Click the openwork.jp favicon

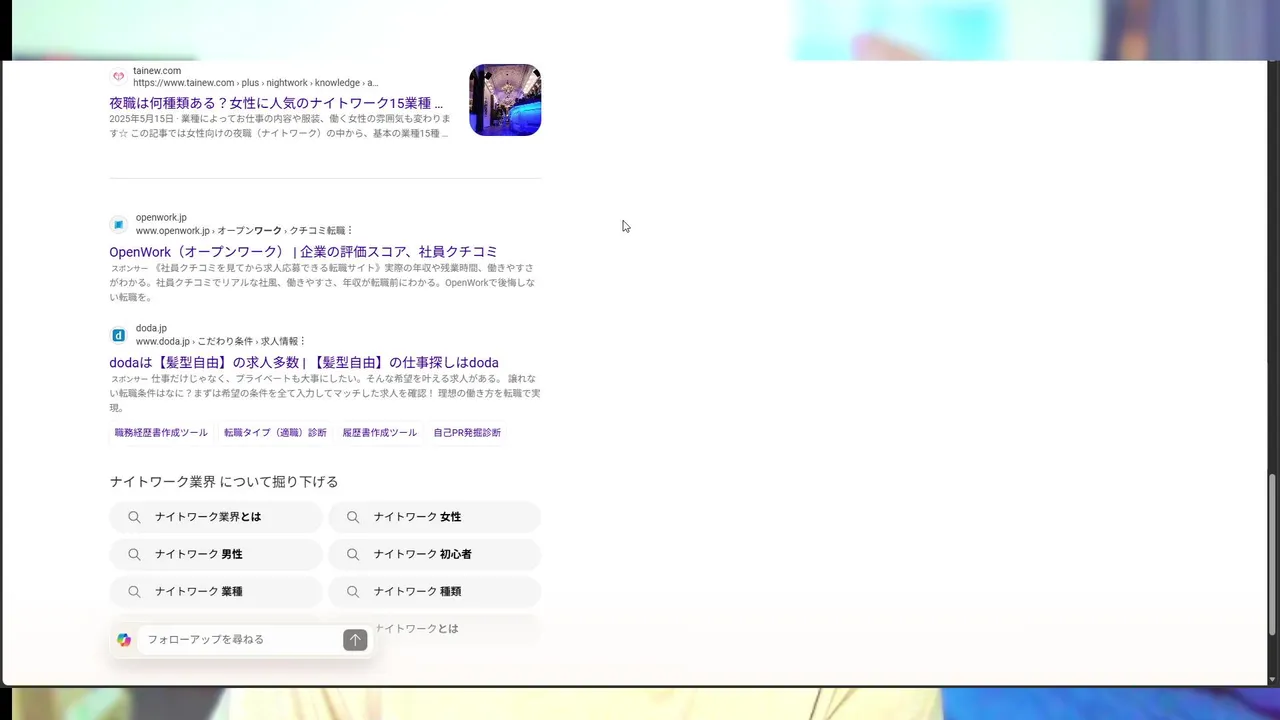point(118,224)
